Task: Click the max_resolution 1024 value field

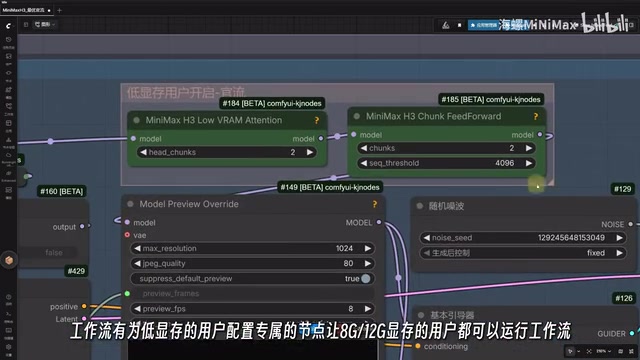Action: [x=252, y=249]
